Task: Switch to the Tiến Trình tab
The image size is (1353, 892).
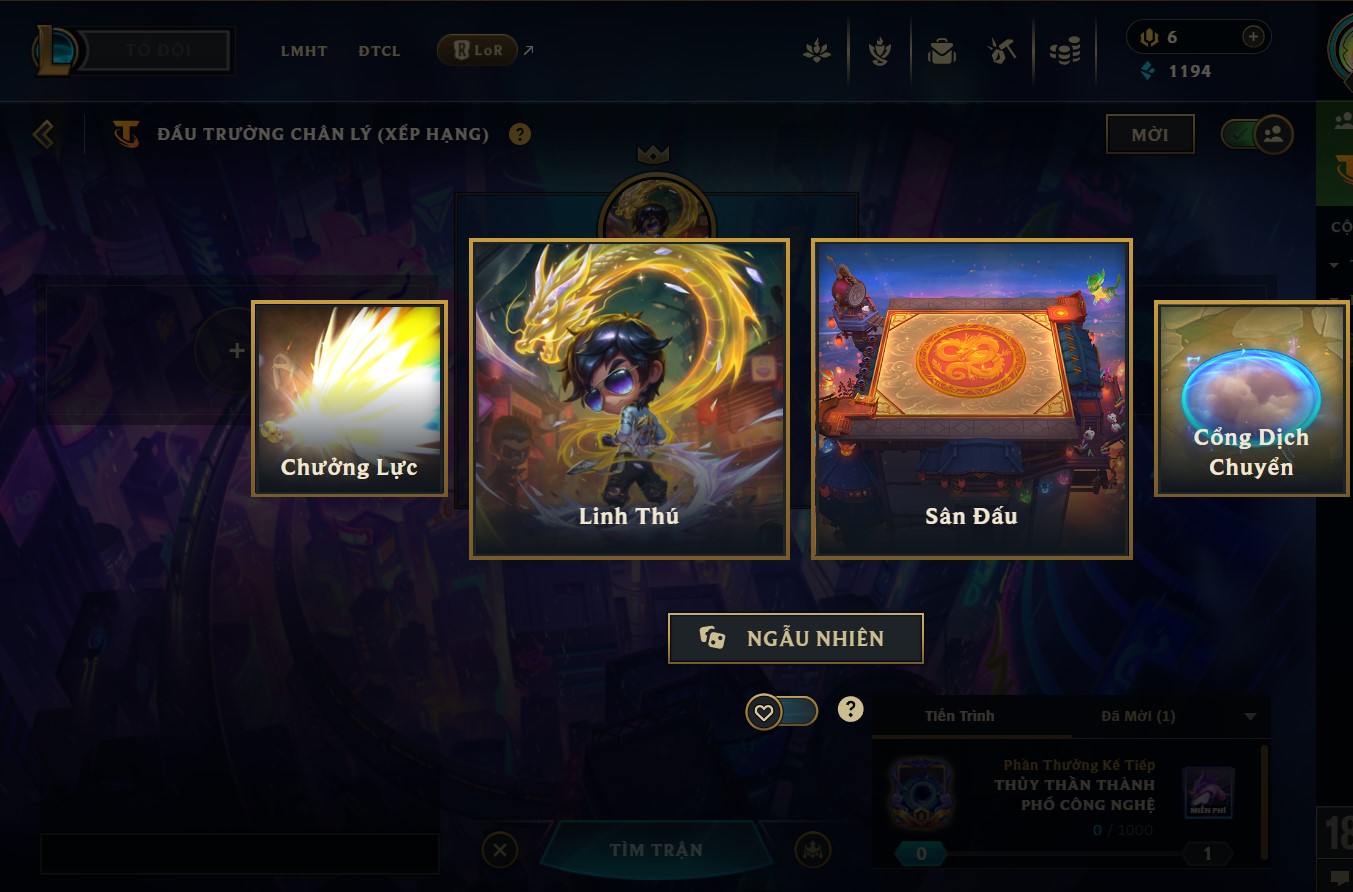Action: coord(960,716)
